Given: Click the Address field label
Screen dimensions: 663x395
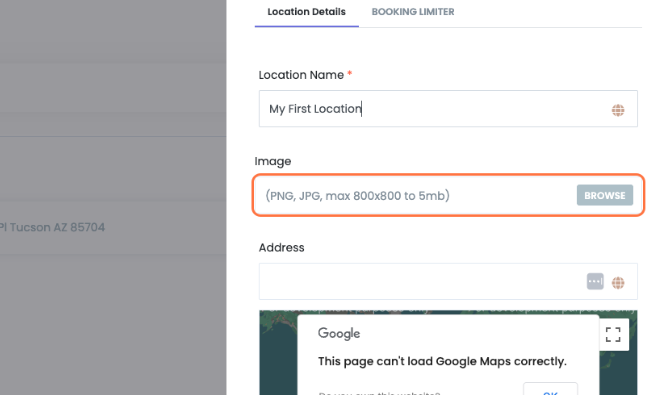Looking at the screenshot, I should click(x=281, y=247).
